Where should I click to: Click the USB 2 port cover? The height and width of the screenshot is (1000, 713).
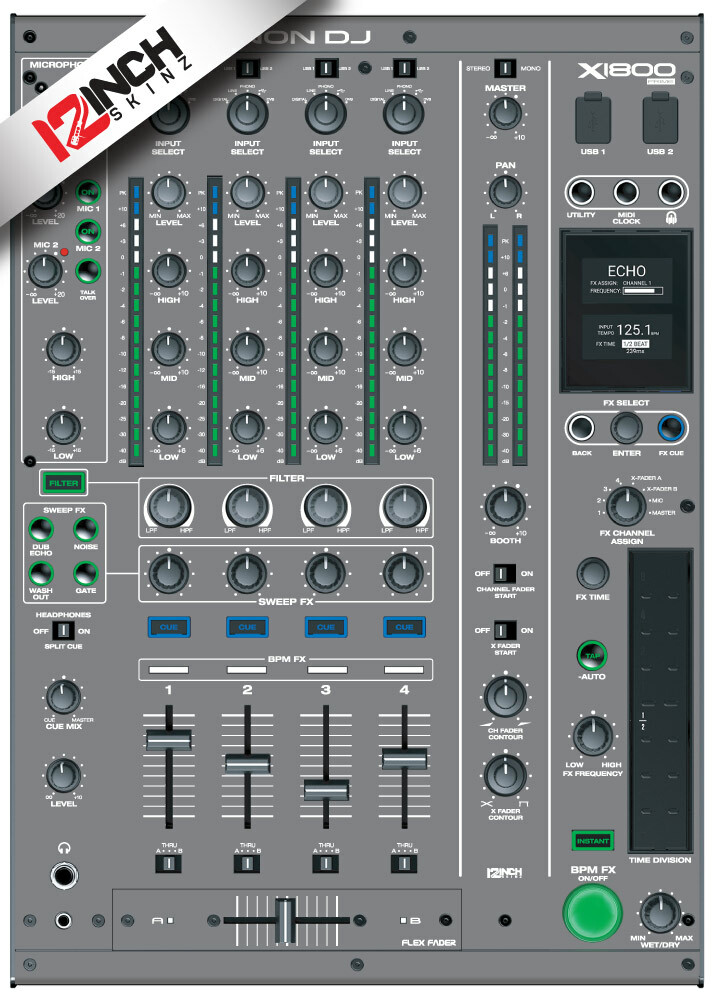tap(659, 119)
